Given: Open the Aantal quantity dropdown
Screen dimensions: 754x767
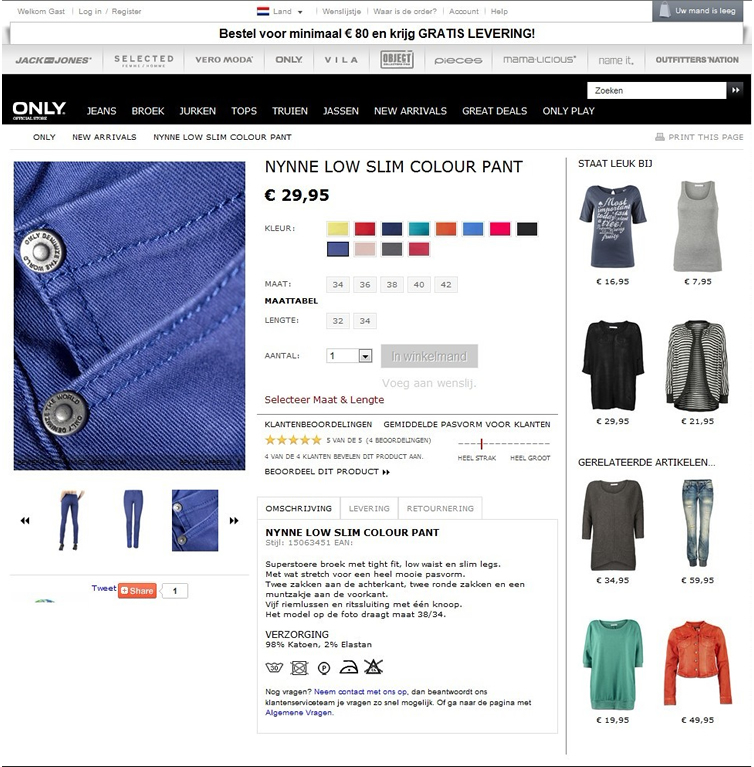Looking at the screenshot, I should (x=365, y=356).
